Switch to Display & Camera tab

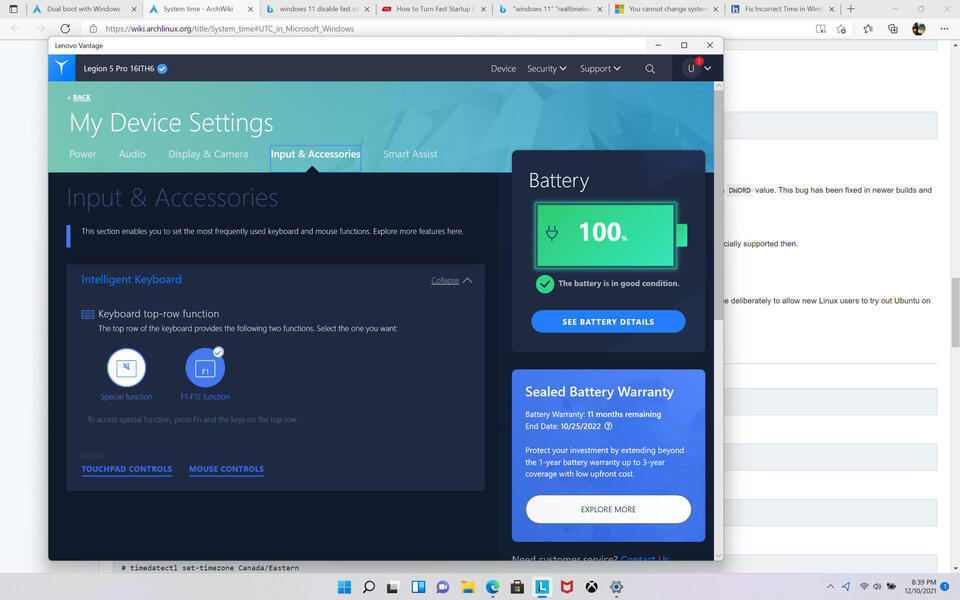click(208, 154)
